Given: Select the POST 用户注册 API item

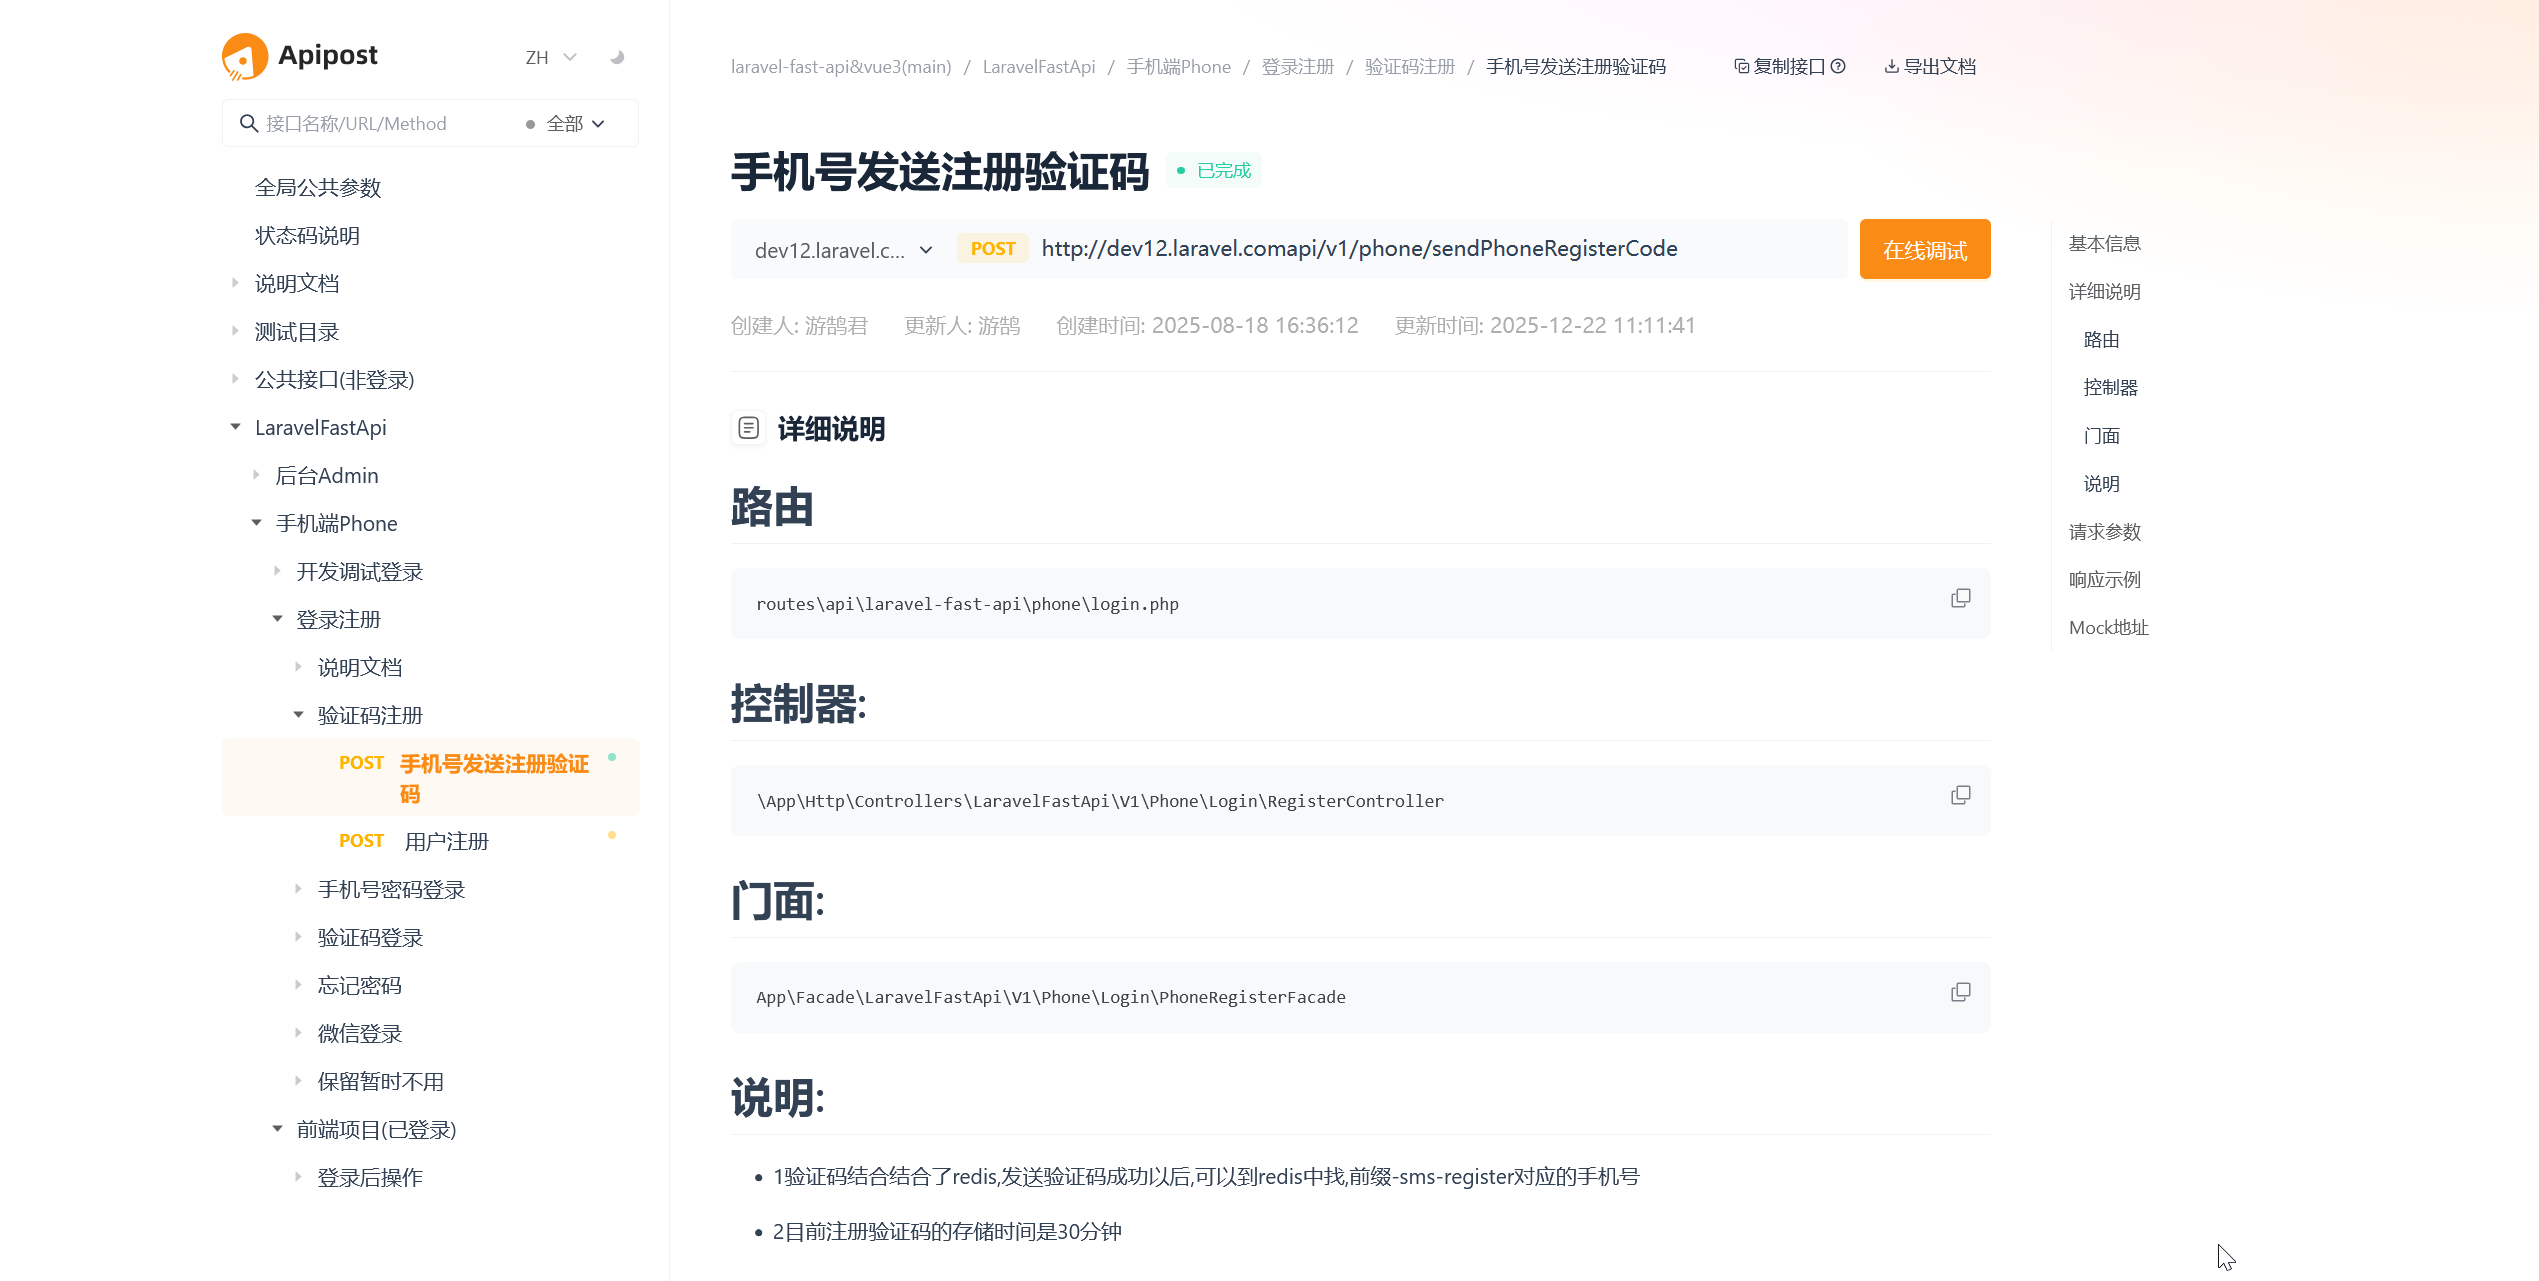Looking at the screenshot, I should coord(446,841).
